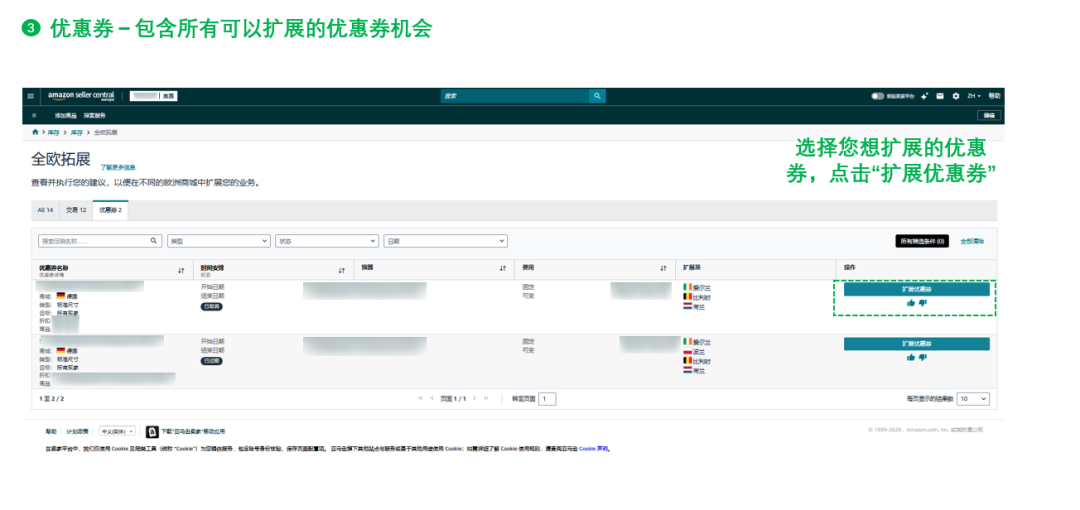Open the marketplace selector showing 英国
This screenshot has height=510, width=1080.
point(154,96)
